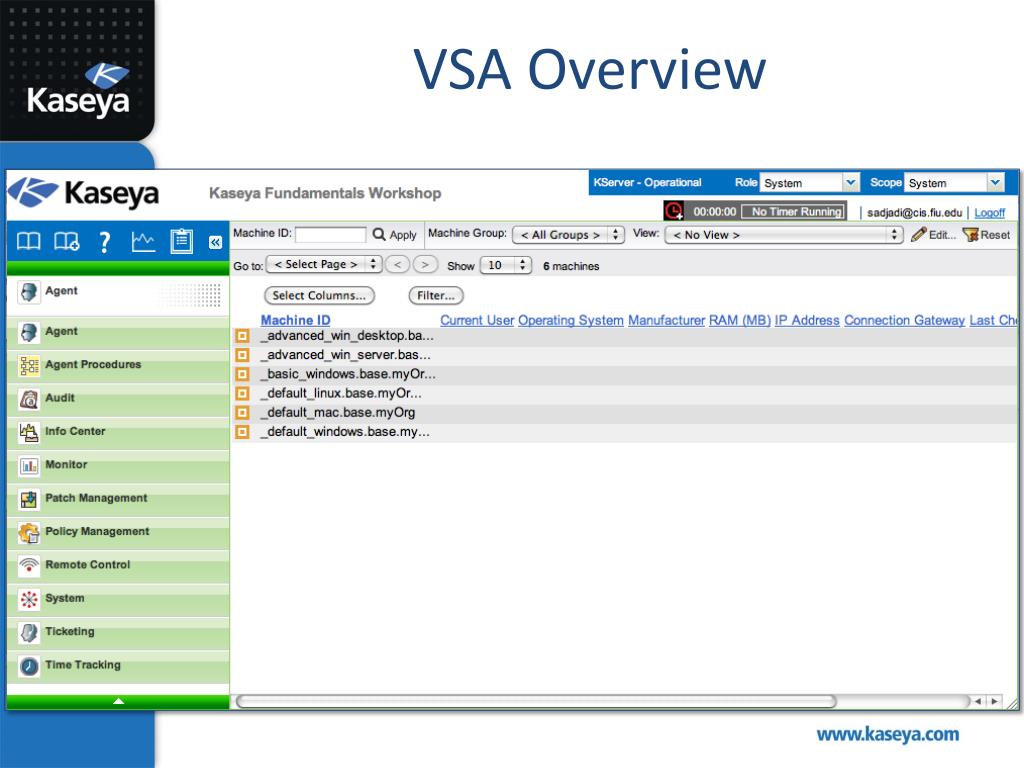Sort by the IP Address column

[x=807, y=321]
